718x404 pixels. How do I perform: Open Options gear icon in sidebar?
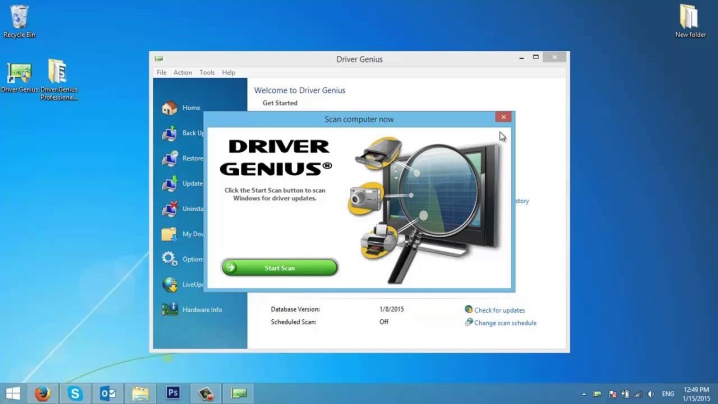coord(169,259)
